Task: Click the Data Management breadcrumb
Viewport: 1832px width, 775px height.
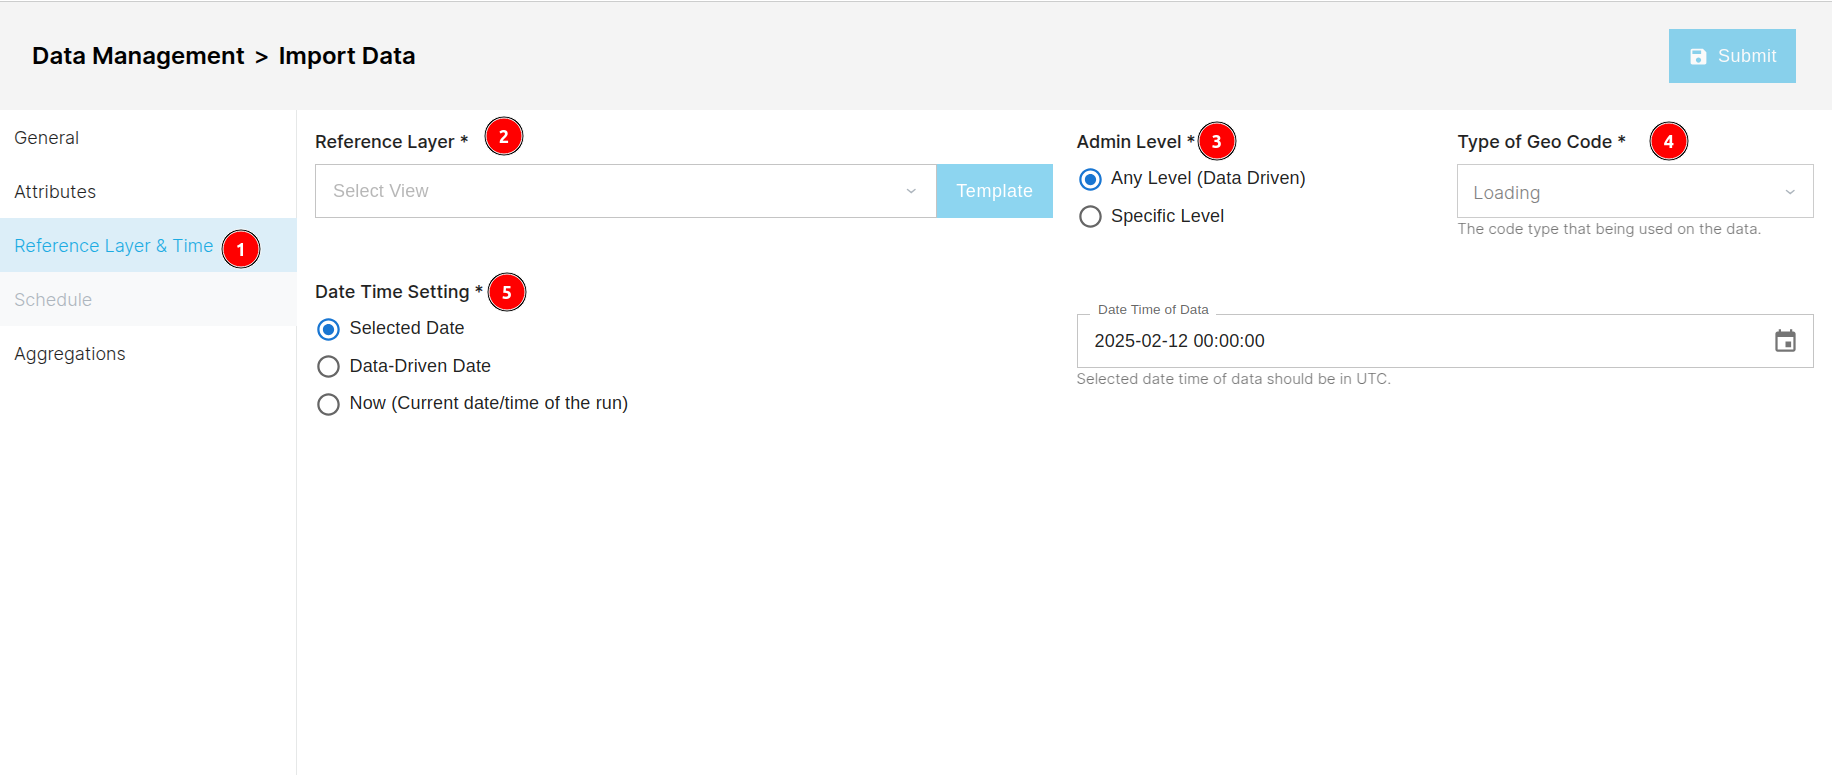Action: tap(138, 56)
